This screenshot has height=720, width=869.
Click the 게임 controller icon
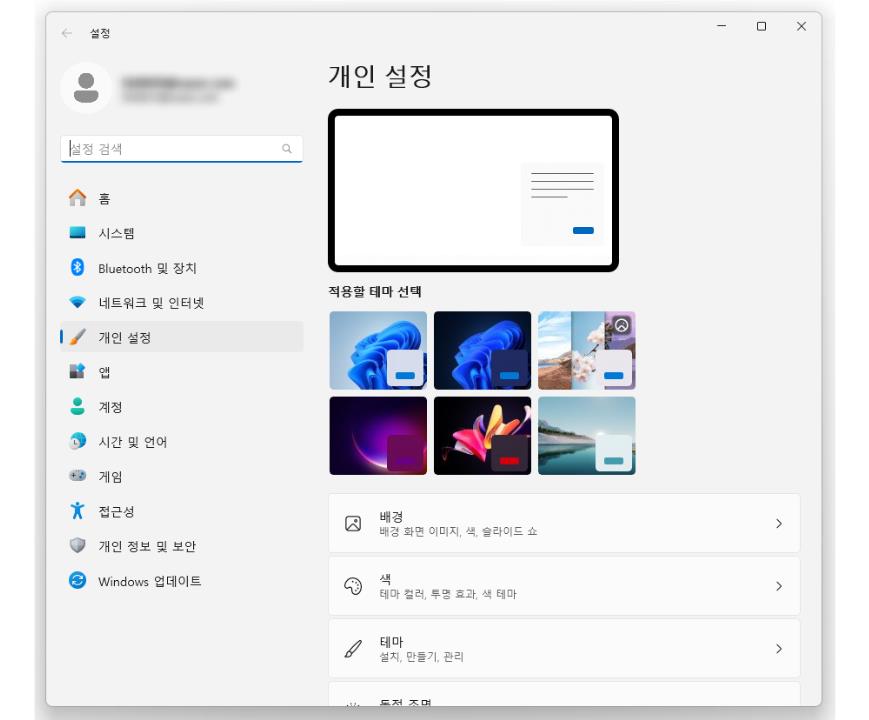tap(78, 476)
